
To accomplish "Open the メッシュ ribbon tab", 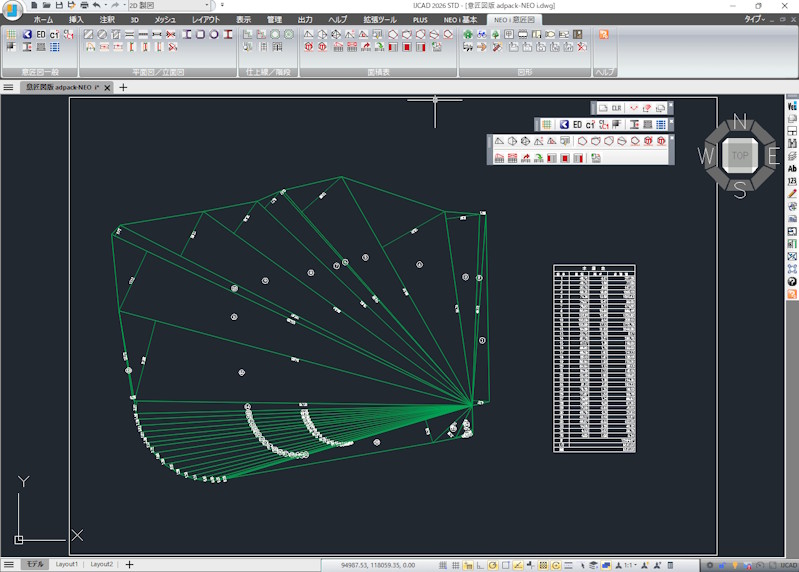I will coord(165,19).
